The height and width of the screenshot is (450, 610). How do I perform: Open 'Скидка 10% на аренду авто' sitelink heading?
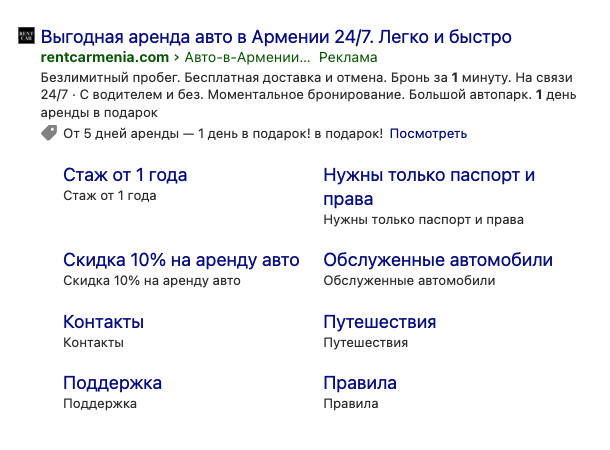[181, 260]
